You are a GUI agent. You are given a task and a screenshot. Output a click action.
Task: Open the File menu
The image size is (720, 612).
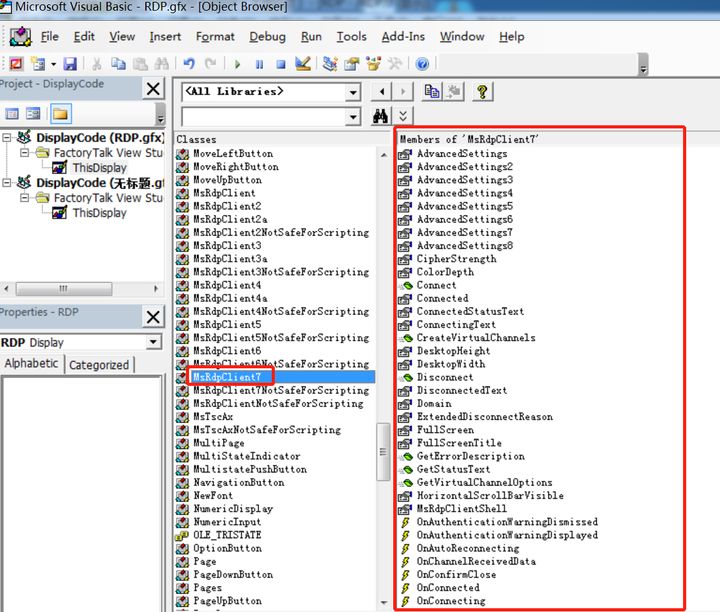point(49,36)
